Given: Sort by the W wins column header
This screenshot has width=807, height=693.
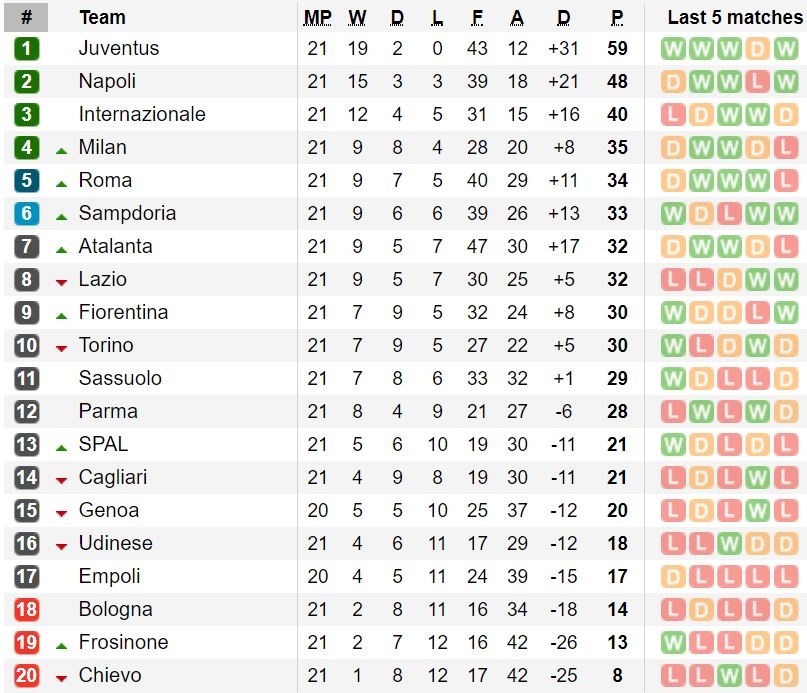Looking at the screenshot, I should (x=357, y=17).
